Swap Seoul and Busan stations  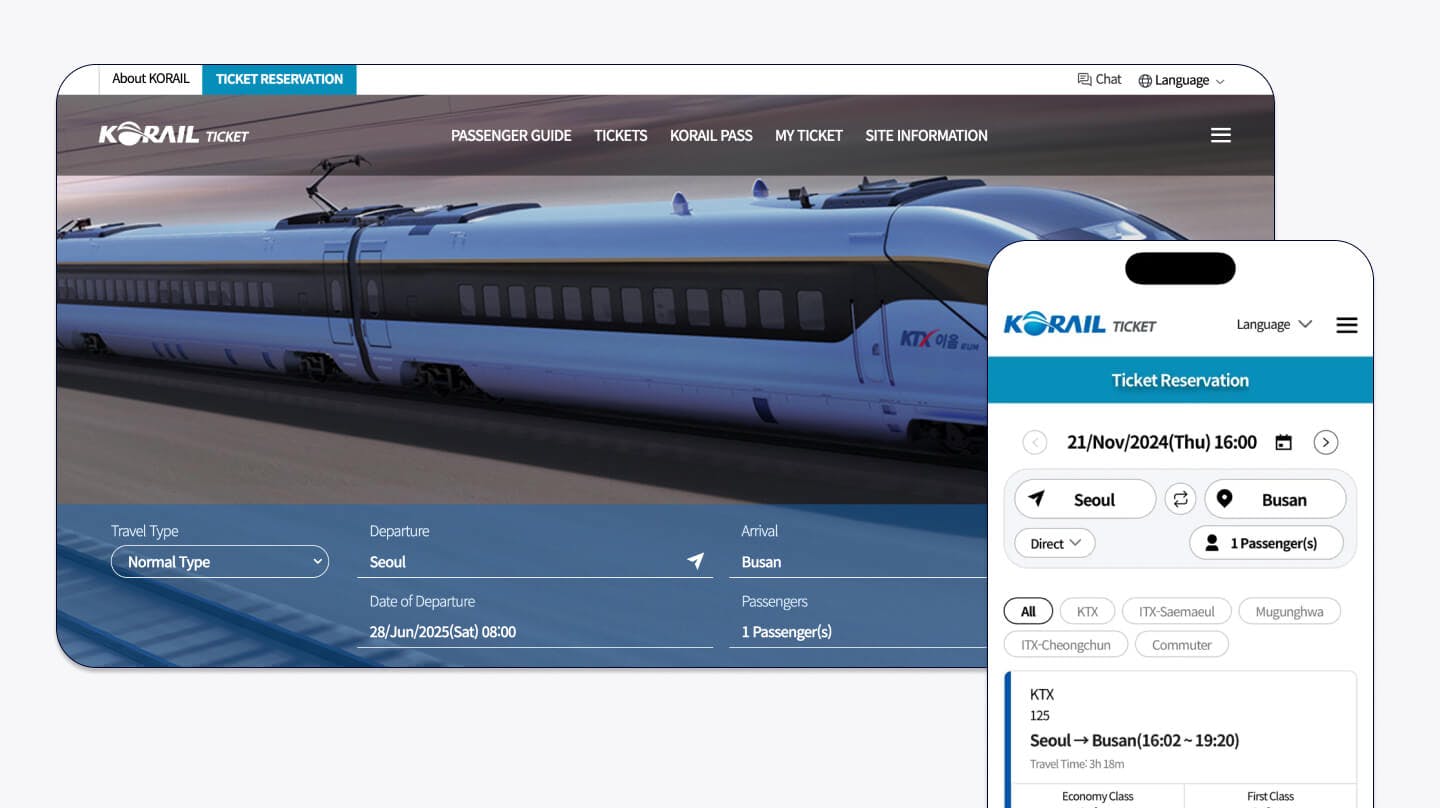[x=1180, y=499]
